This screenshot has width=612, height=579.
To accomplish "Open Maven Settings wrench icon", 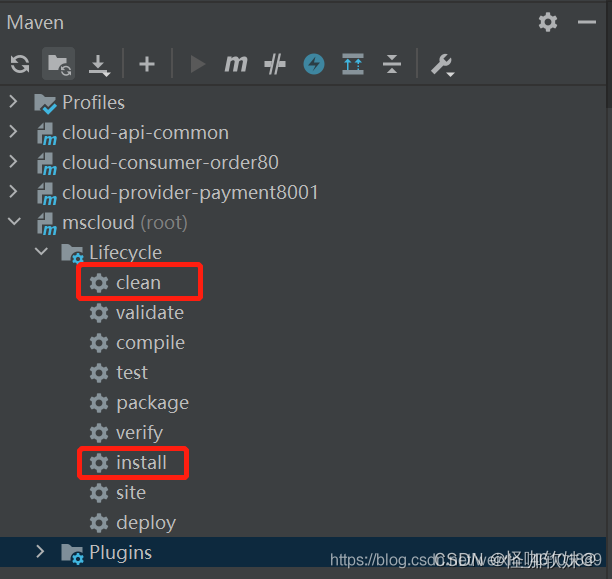I will [442, 64].
